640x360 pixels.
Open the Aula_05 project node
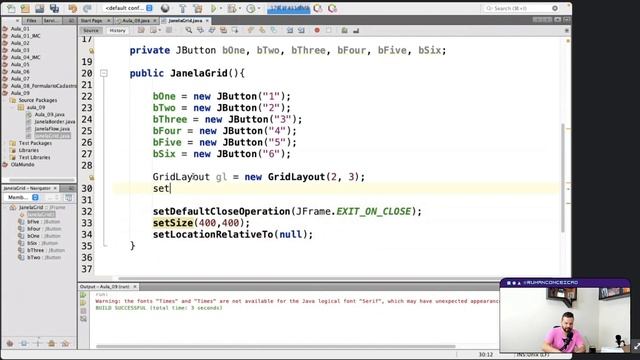pyautogui.click(x=20, y=64)
